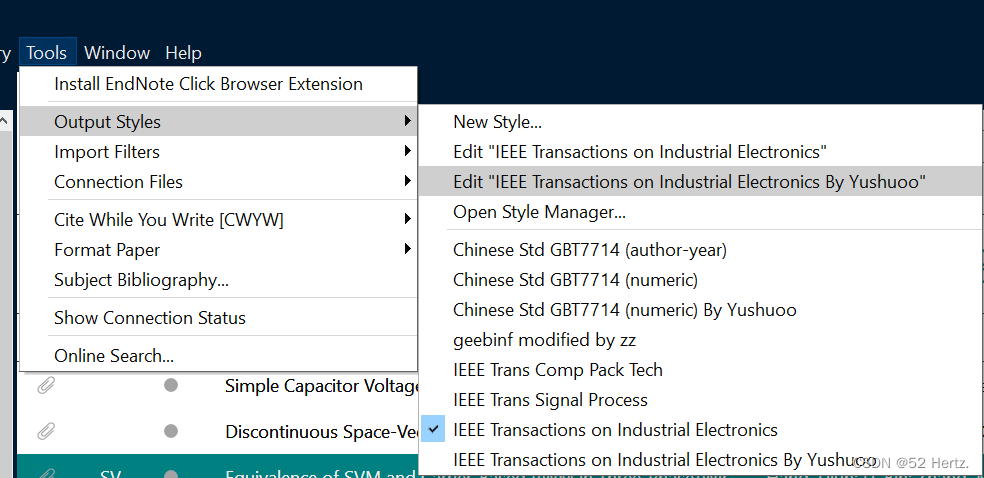Choose Install EndNote Click Browser Extension

pyautogui.click(x=218, y=84)
